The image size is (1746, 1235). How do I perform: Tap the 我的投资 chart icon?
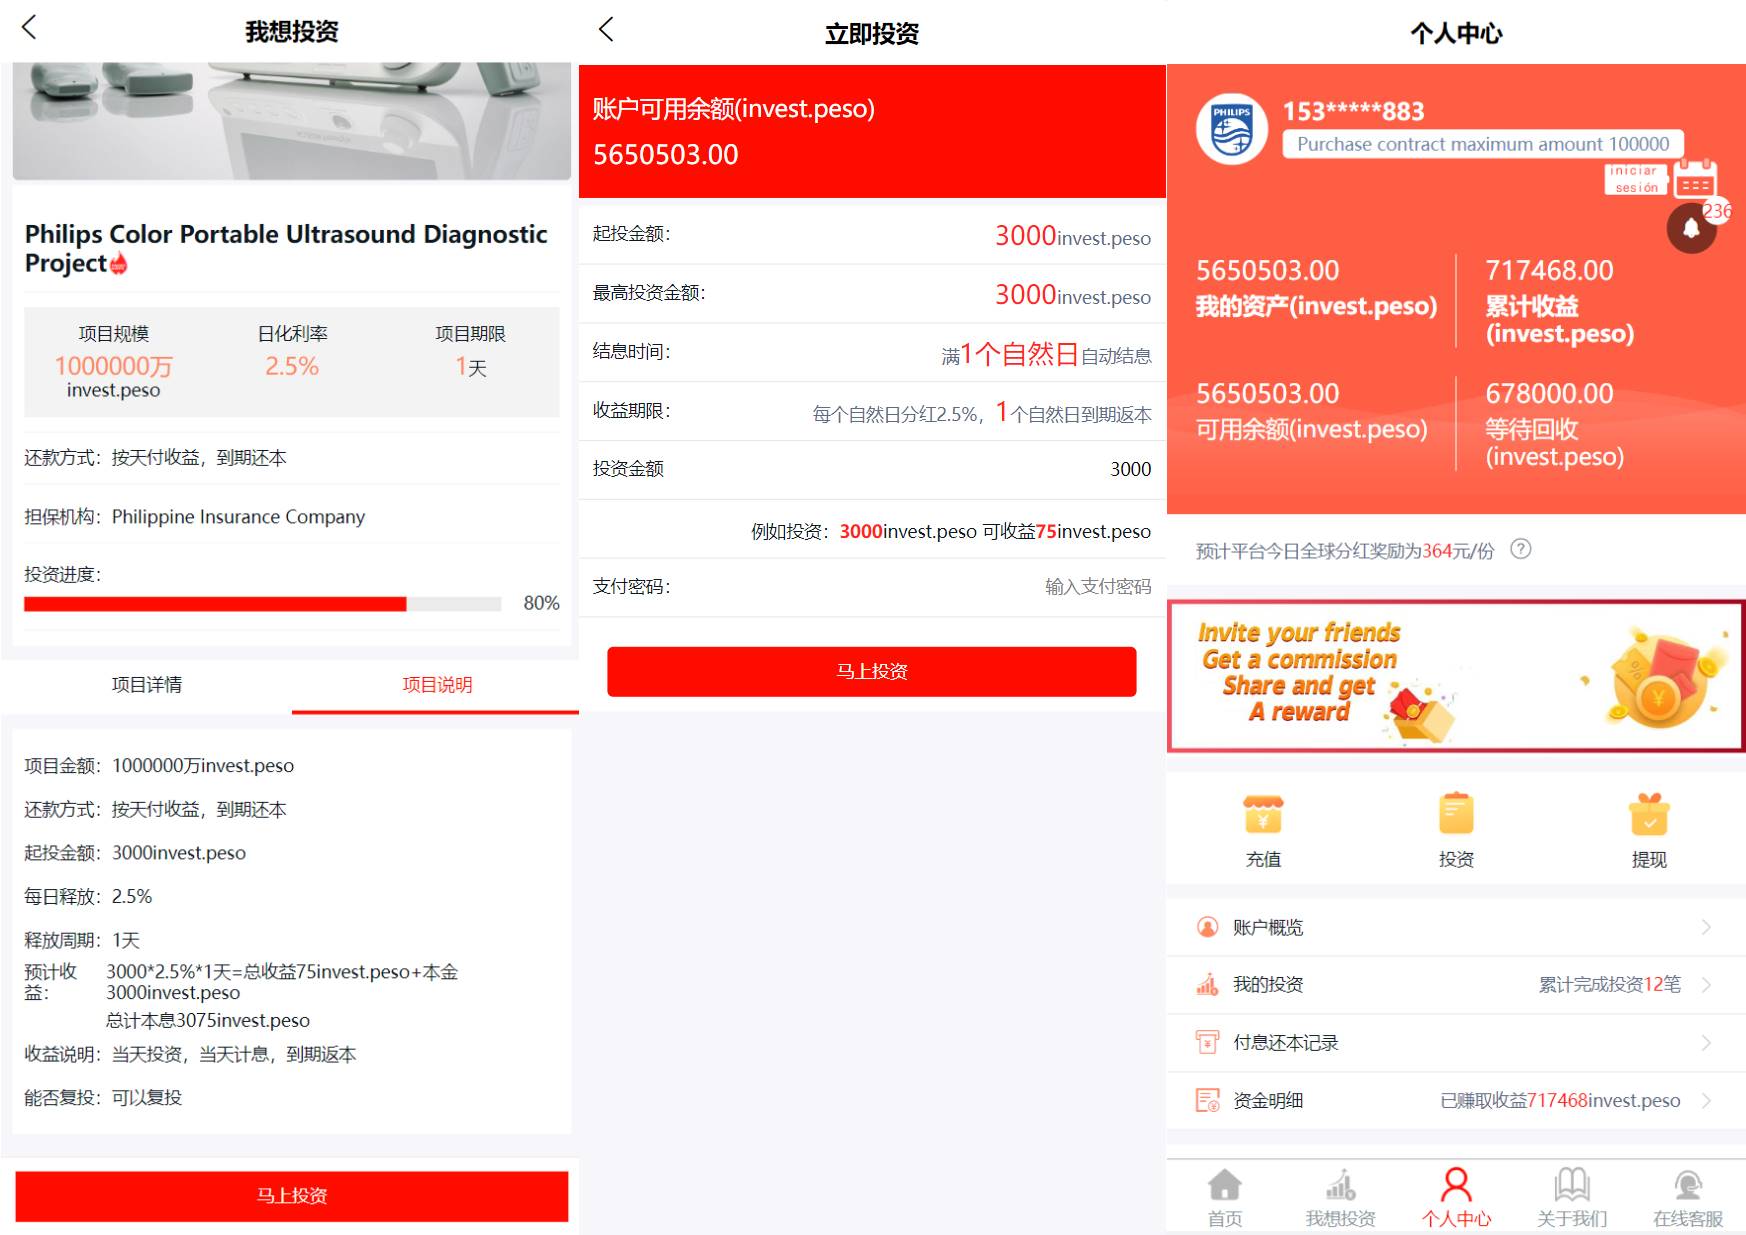coord(1207,985)
